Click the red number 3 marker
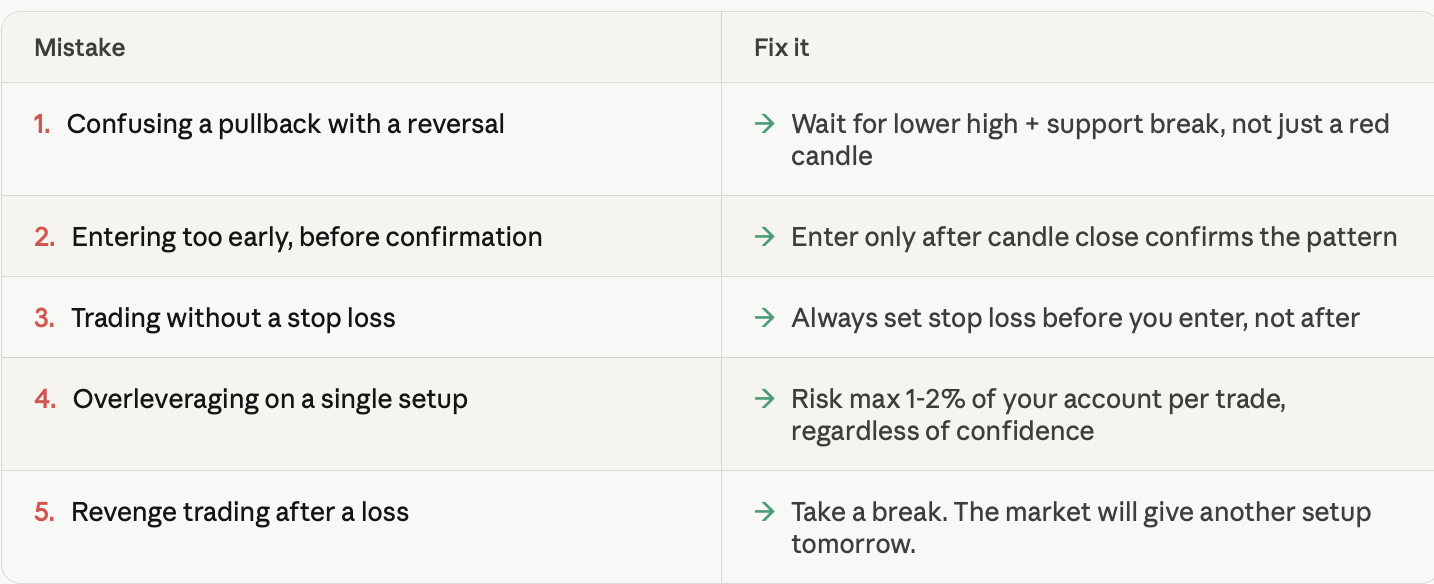 tap(44, 318)
